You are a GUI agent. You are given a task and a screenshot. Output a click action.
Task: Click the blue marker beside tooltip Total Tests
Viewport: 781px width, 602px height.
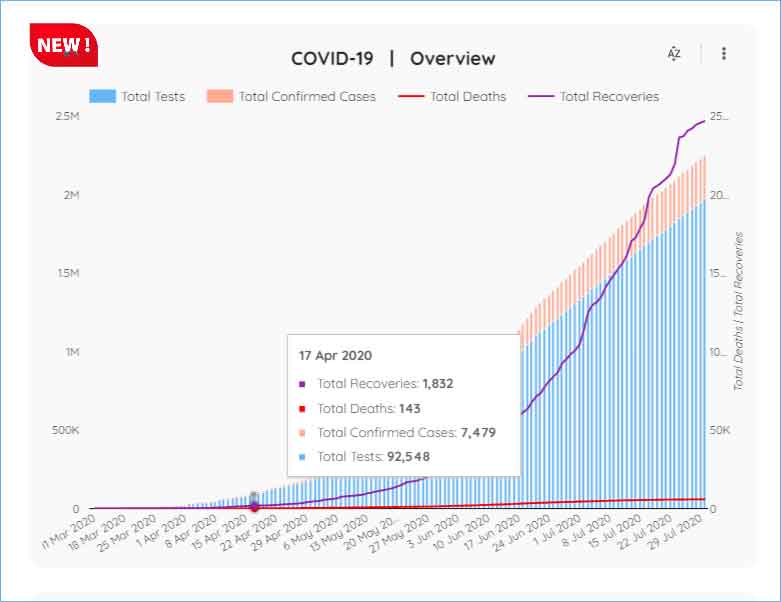[303, 457]
